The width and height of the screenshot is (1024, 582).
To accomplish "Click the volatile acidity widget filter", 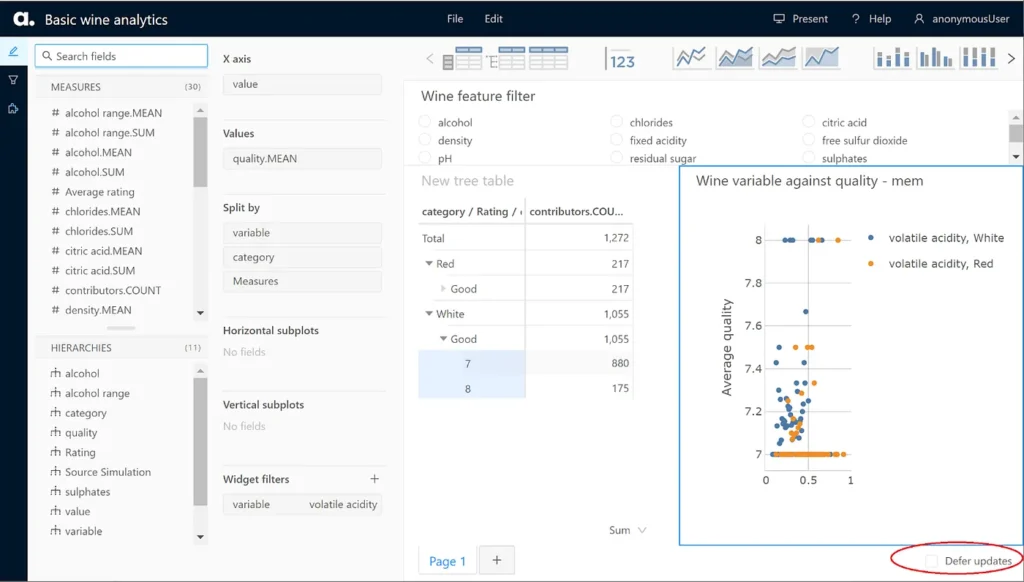I will coord(302,504).
